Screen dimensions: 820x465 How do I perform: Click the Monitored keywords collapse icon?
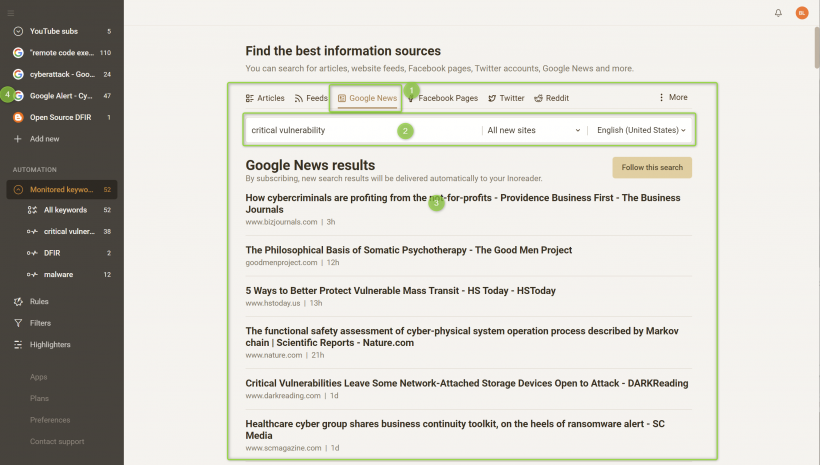(18, 189)
